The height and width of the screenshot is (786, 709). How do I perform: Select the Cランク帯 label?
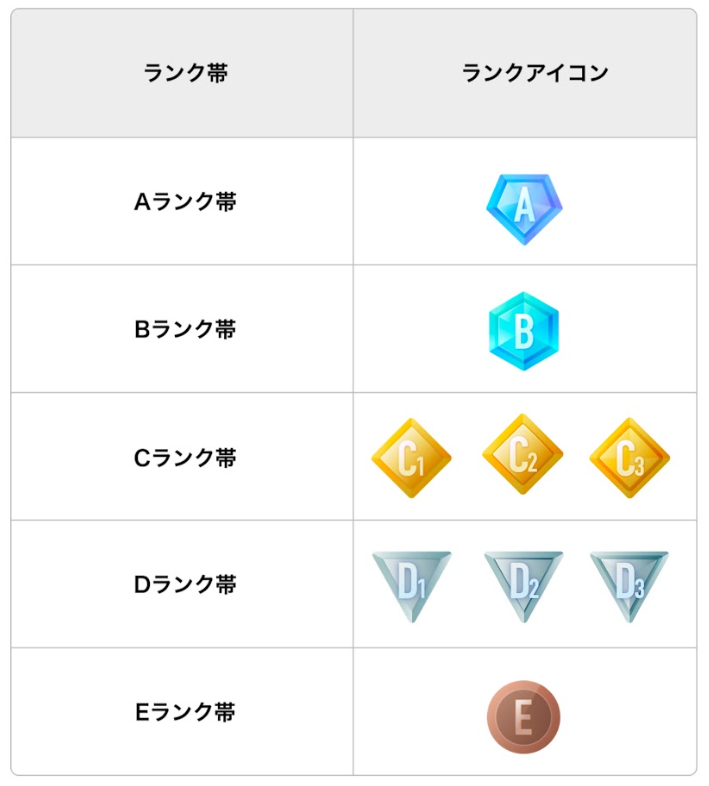pyautogui.click(x=185, y=458)
